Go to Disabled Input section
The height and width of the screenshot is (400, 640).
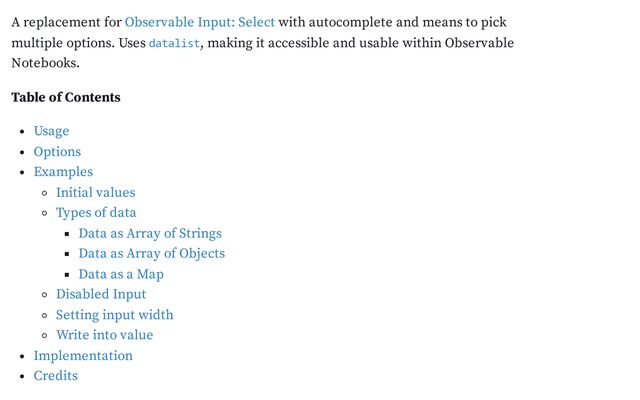(x=101, y=294)
